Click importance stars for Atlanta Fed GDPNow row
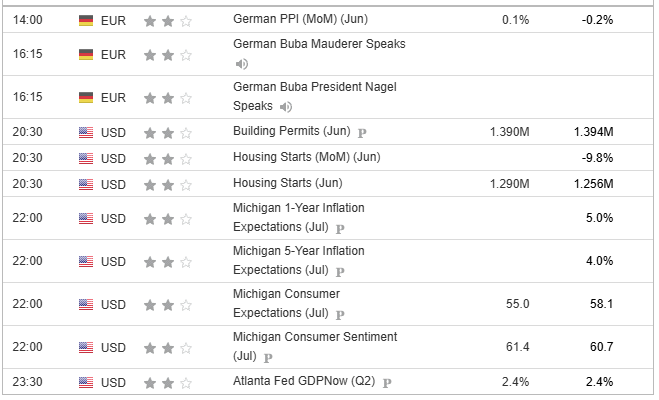The height and width of the screenshot is (400, 659). click(x=168, y=383)
